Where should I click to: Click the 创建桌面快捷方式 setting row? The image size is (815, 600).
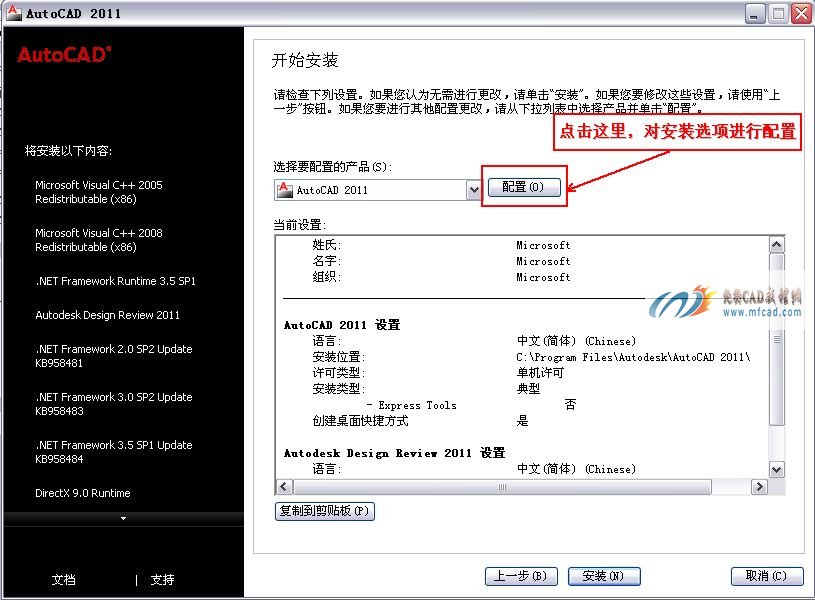(420, 421)
